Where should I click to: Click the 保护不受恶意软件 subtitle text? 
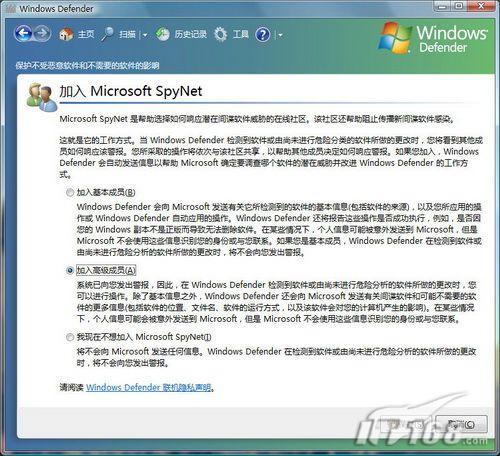(x=87, y=66)
